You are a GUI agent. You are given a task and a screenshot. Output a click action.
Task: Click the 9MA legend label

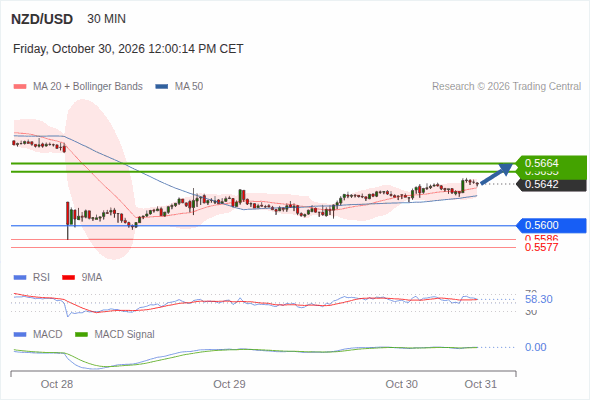click(92, 277)
